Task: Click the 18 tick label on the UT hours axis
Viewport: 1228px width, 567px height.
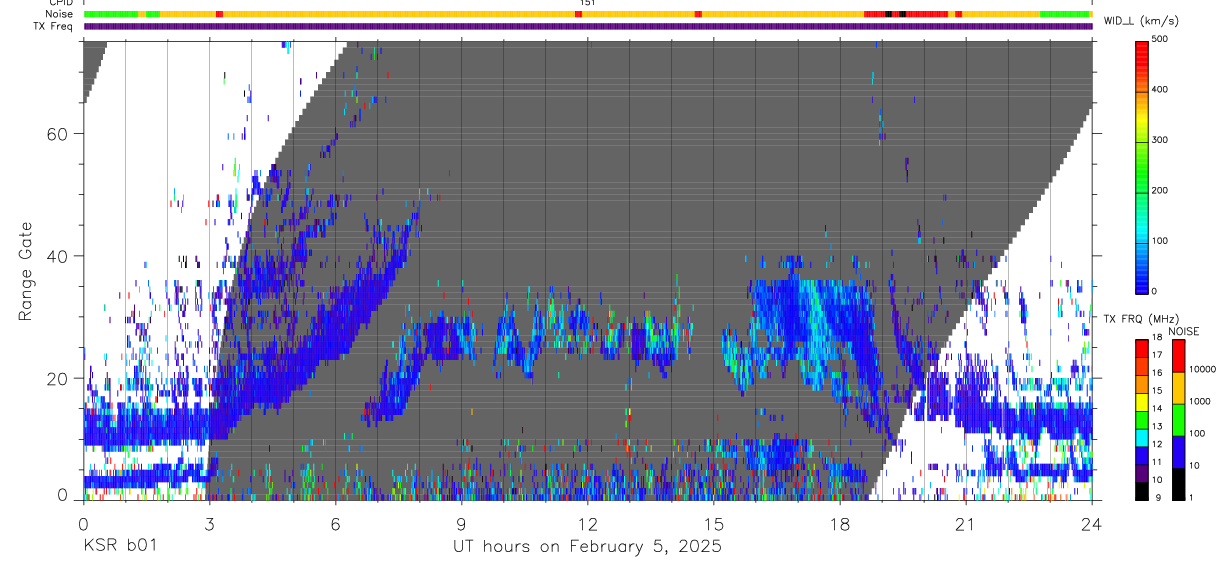Action: click(840, 523)
